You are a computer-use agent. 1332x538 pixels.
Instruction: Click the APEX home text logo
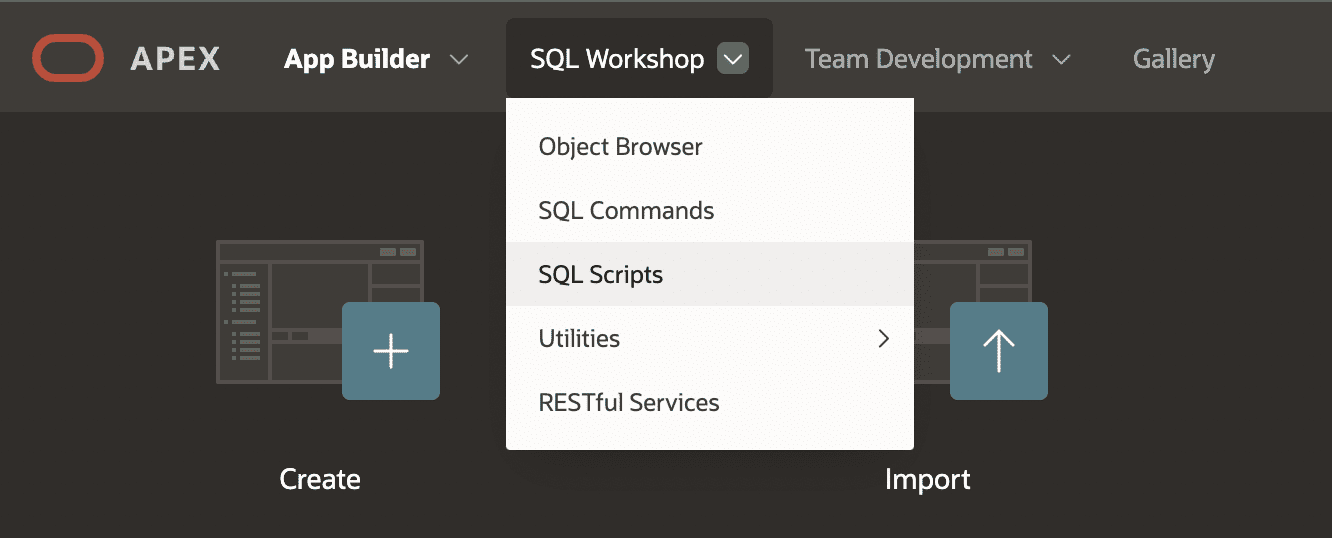pyautogui.click(x=175, y=59)
